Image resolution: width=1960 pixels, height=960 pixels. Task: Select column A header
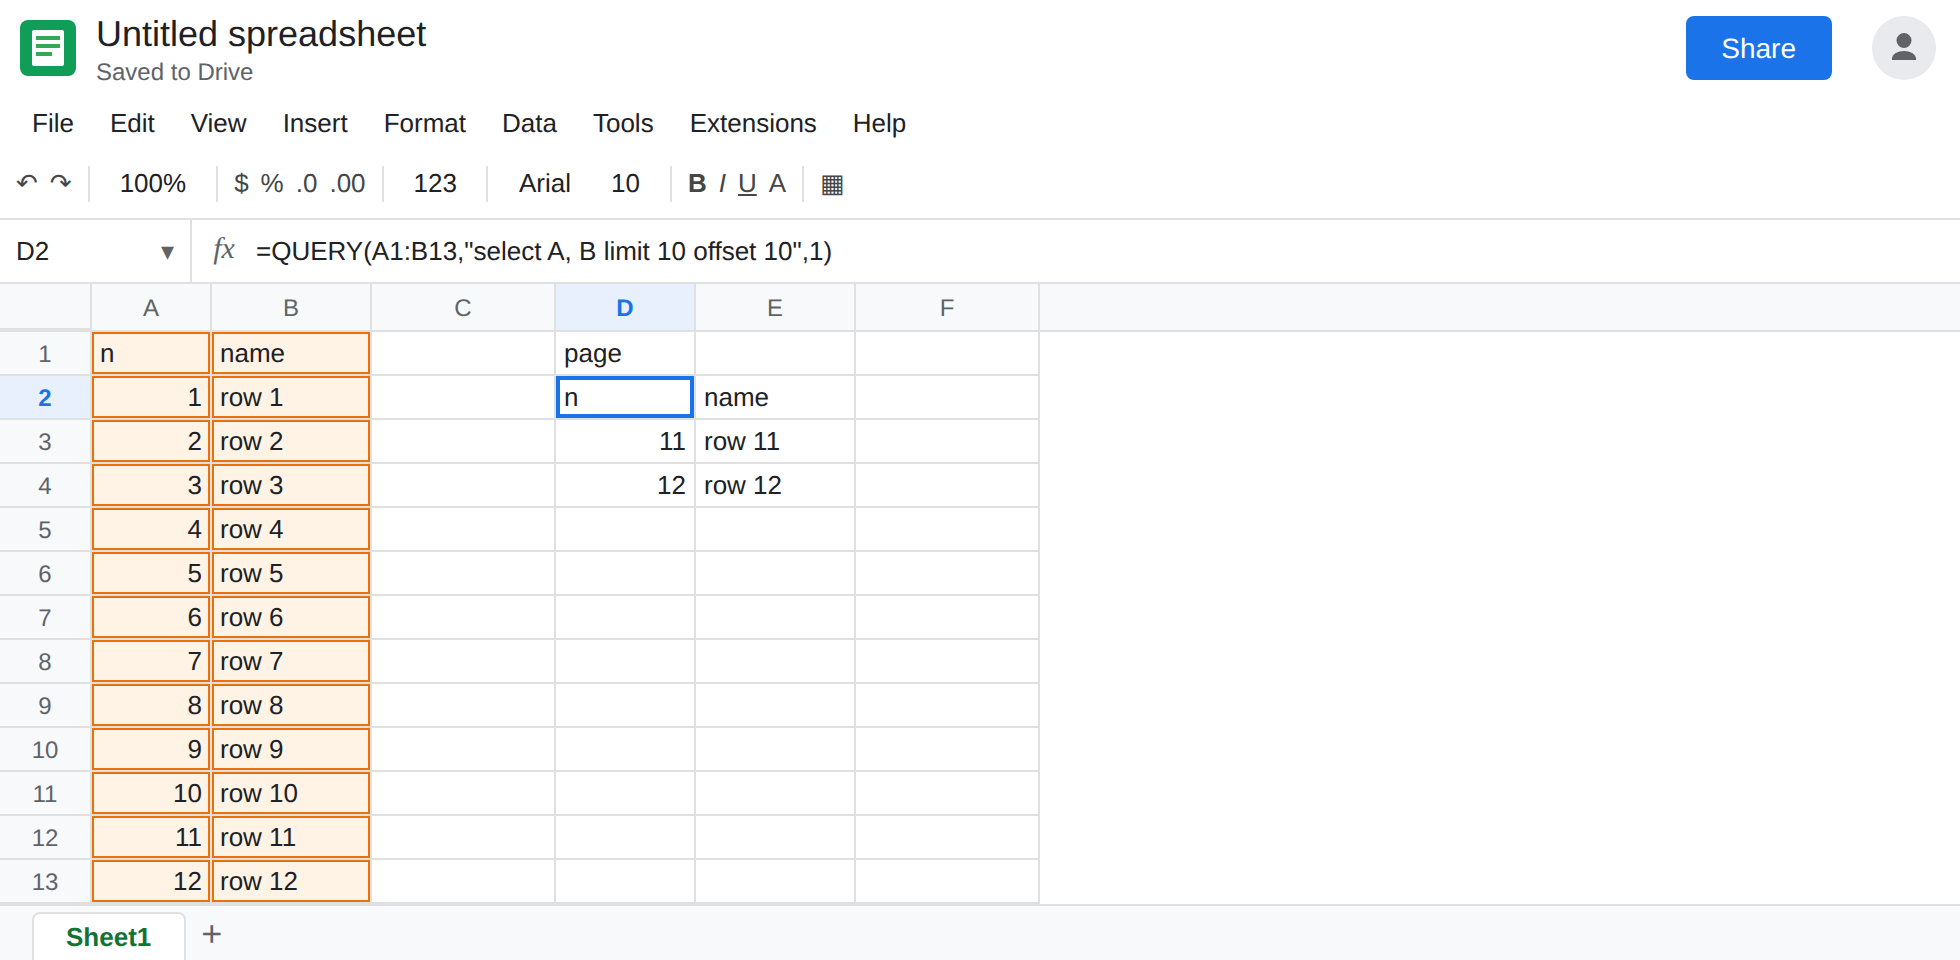coord(151,308)
